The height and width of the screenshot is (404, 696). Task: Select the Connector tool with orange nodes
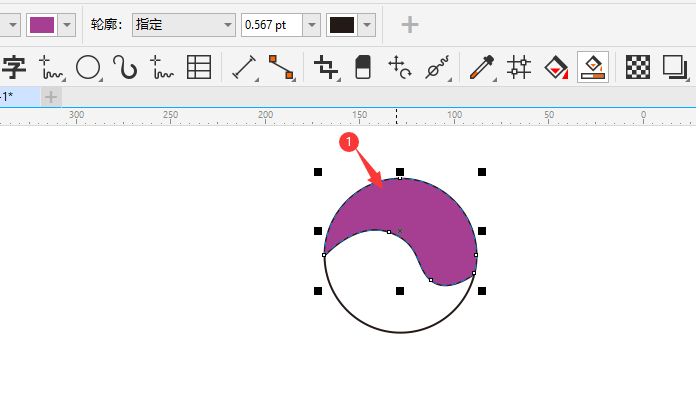pos(281,67)
